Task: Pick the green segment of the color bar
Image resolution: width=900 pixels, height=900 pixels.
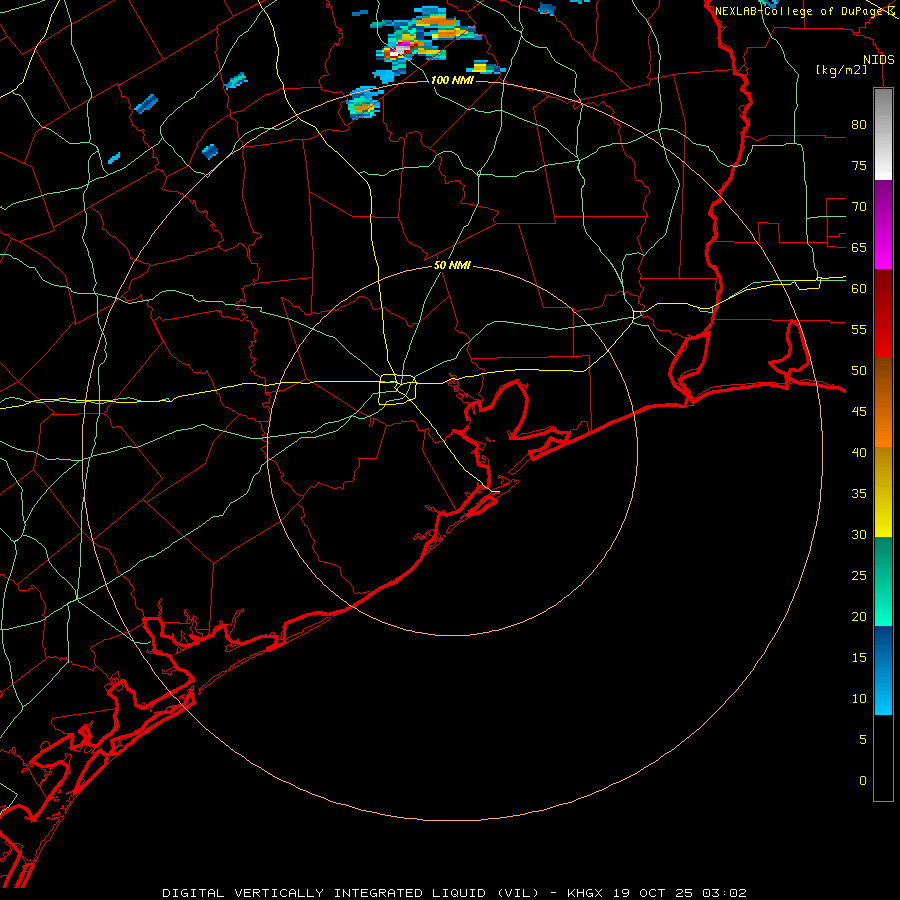Action: click(x=883, y=581)
